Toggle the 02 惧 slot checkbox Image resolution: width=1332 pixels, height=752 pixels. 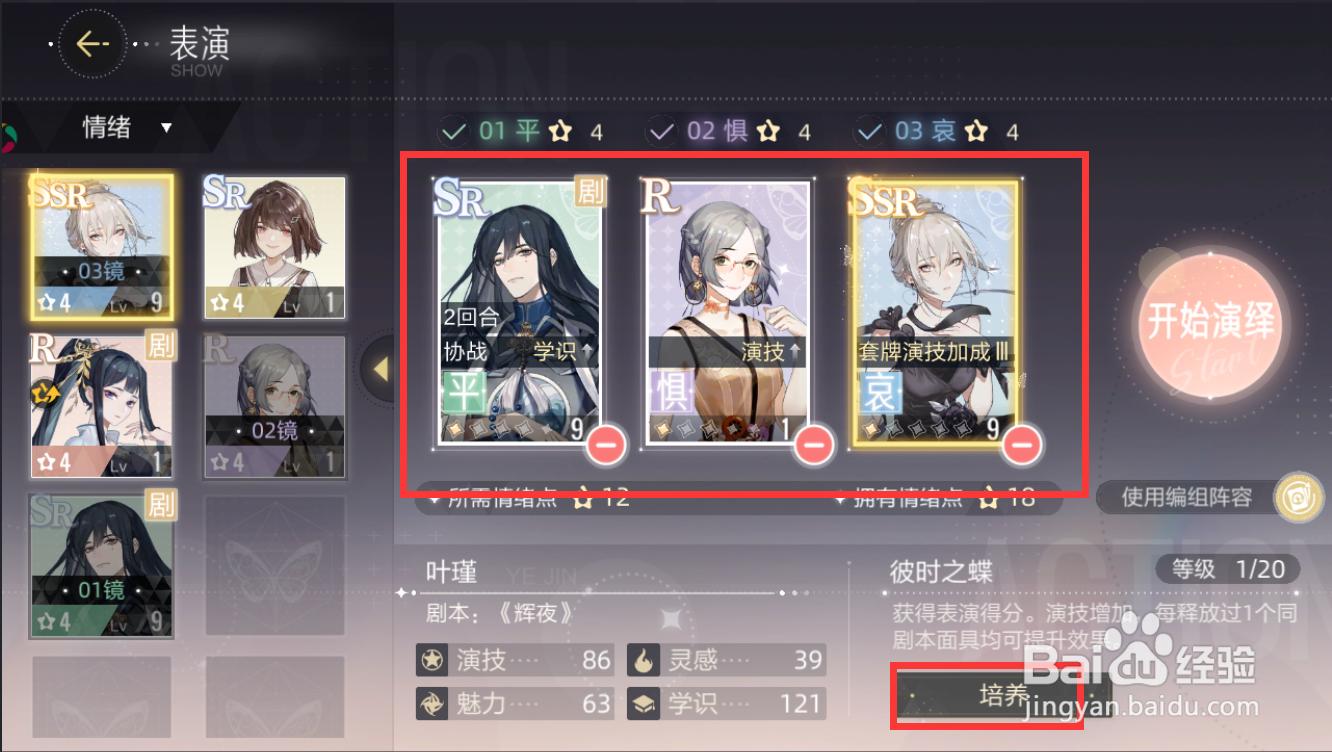[661, 131]
